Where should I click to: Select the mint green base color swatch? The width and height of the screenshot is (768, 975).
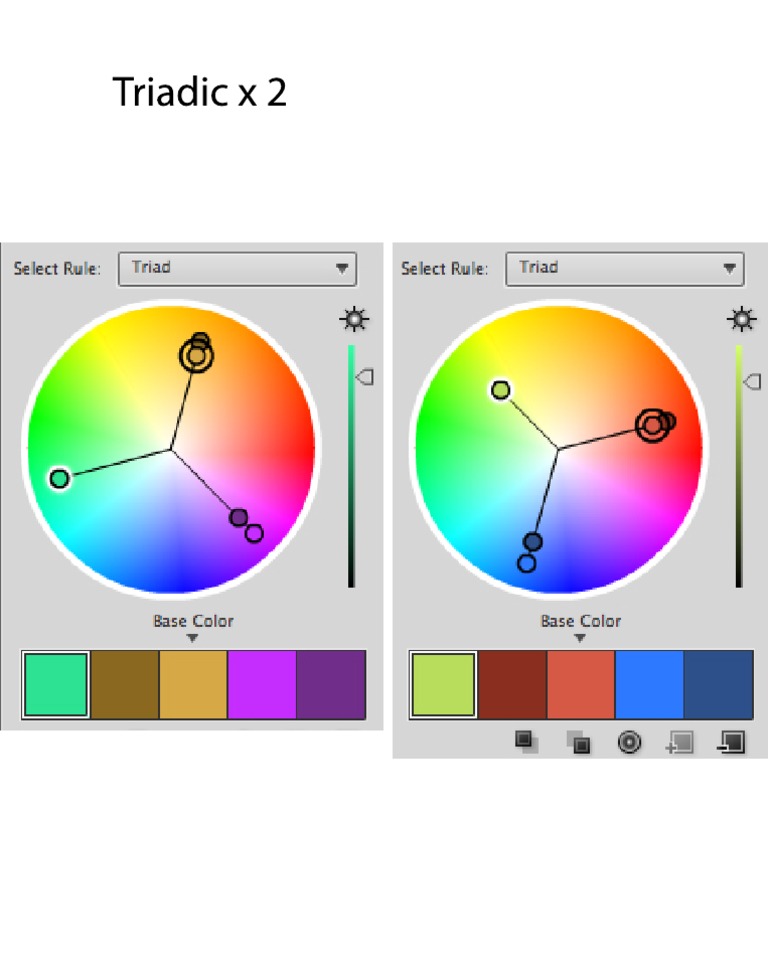[56, 684]
